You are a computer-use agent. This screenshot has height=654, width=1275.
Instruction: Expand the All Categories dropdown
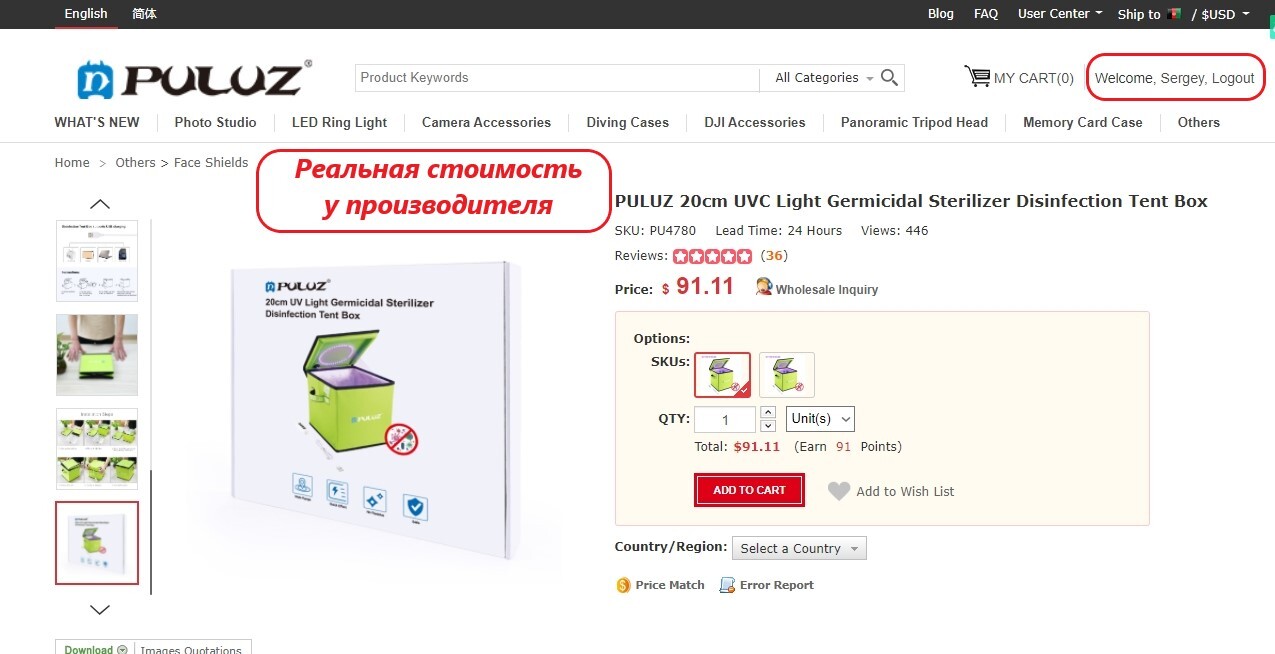824,78
